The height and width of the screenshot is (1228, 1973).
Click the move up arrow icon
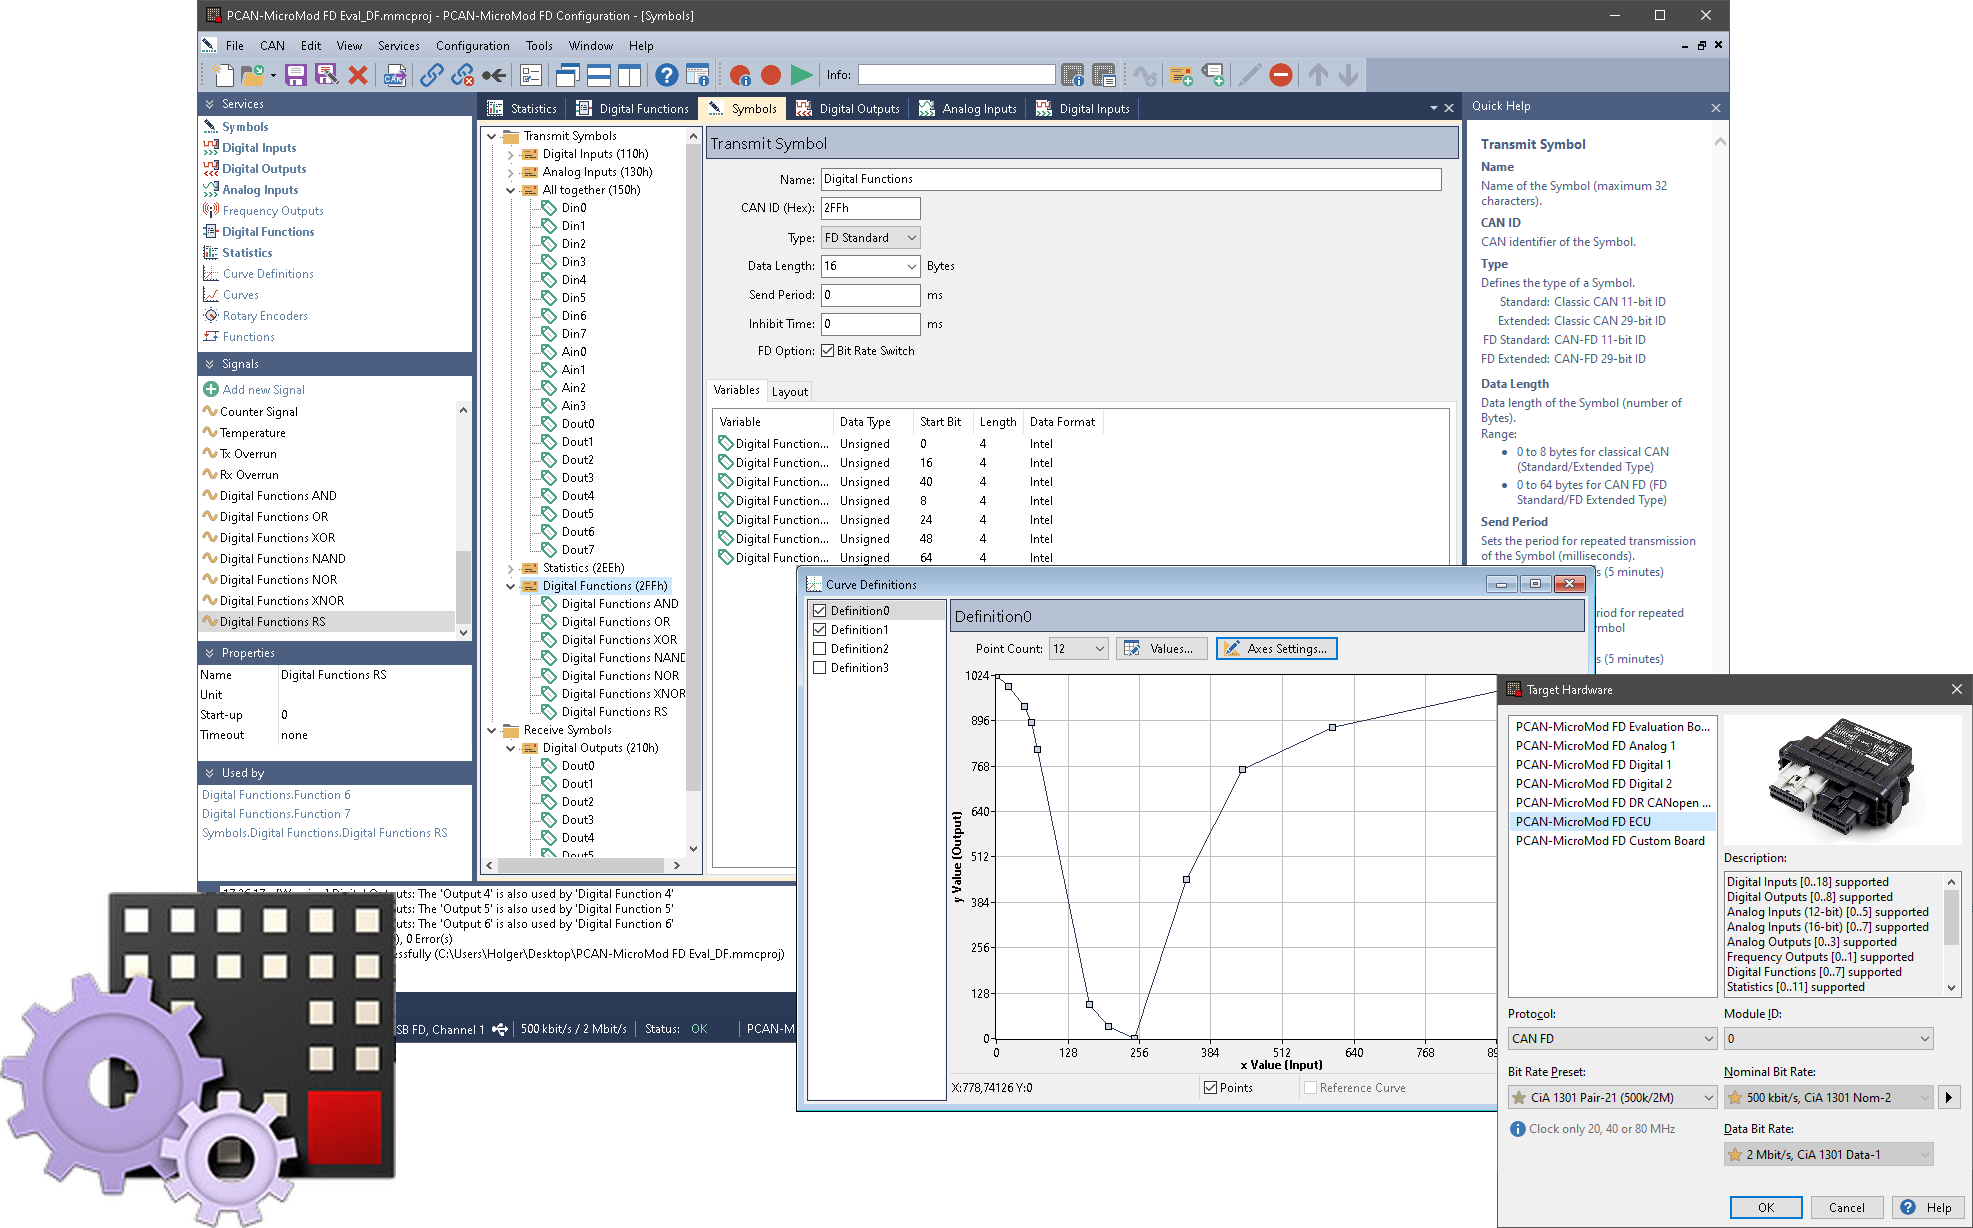[1318, 75]
